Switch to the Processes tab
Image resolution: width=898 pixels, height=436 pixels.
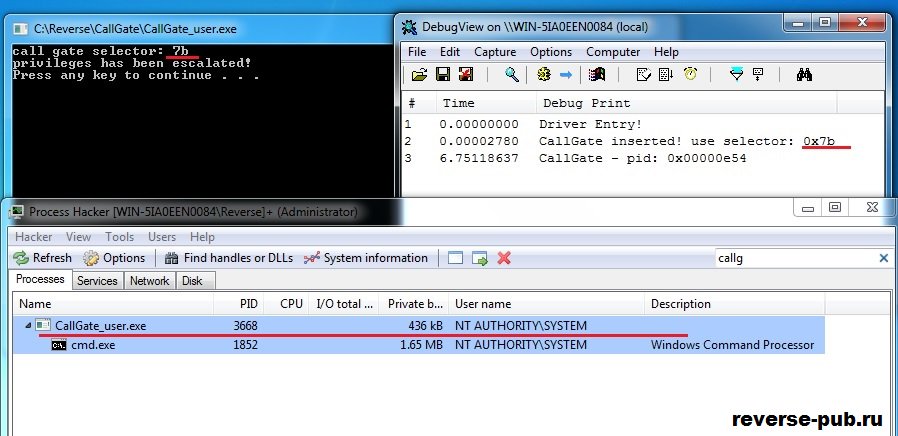click(40, 280)
